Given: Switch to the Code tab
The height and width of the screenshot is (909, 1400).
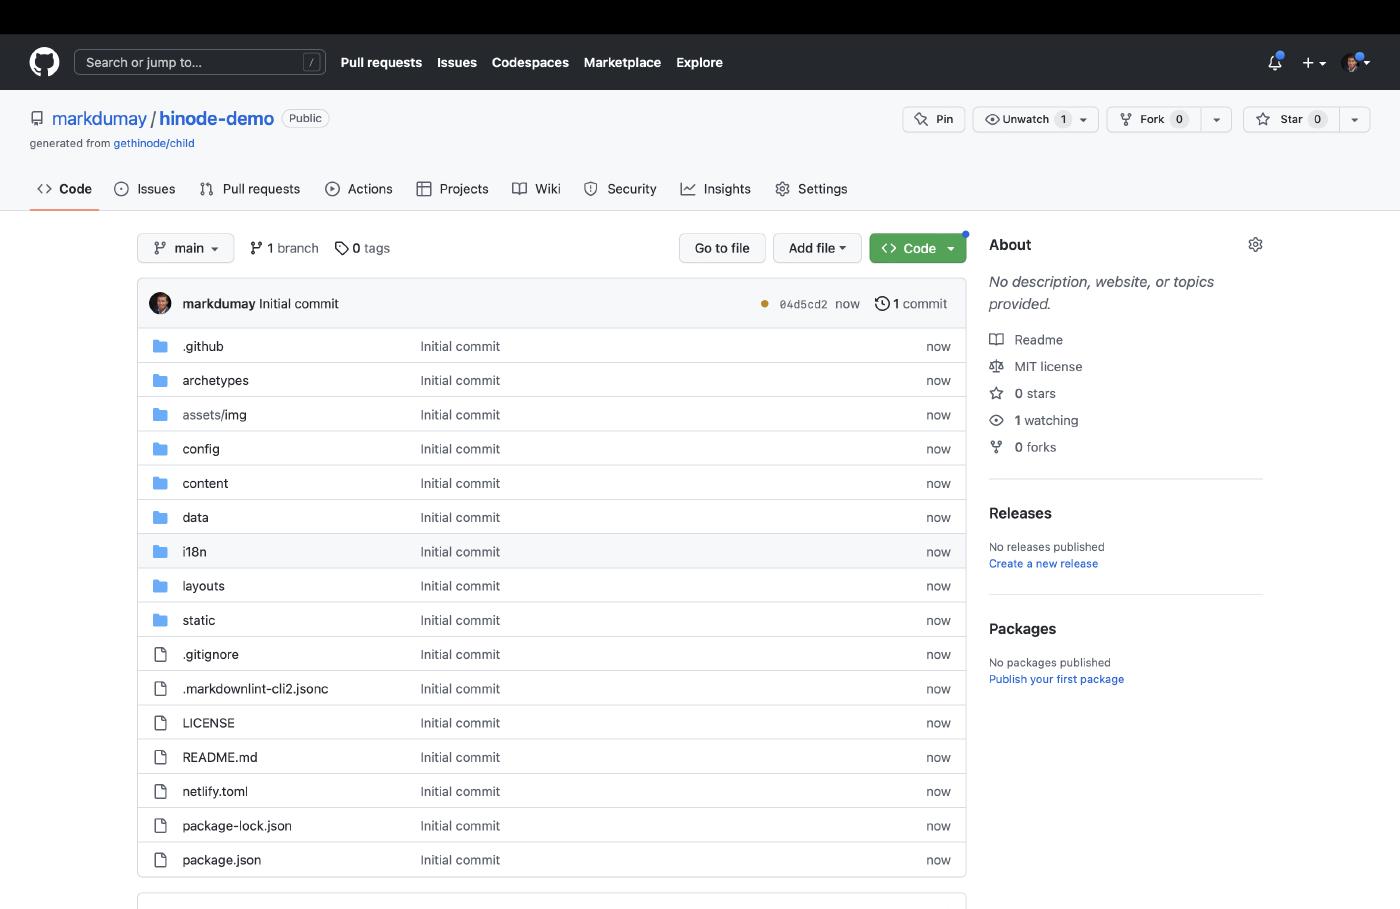Looking at the screenshot, I should pos(64,189).
